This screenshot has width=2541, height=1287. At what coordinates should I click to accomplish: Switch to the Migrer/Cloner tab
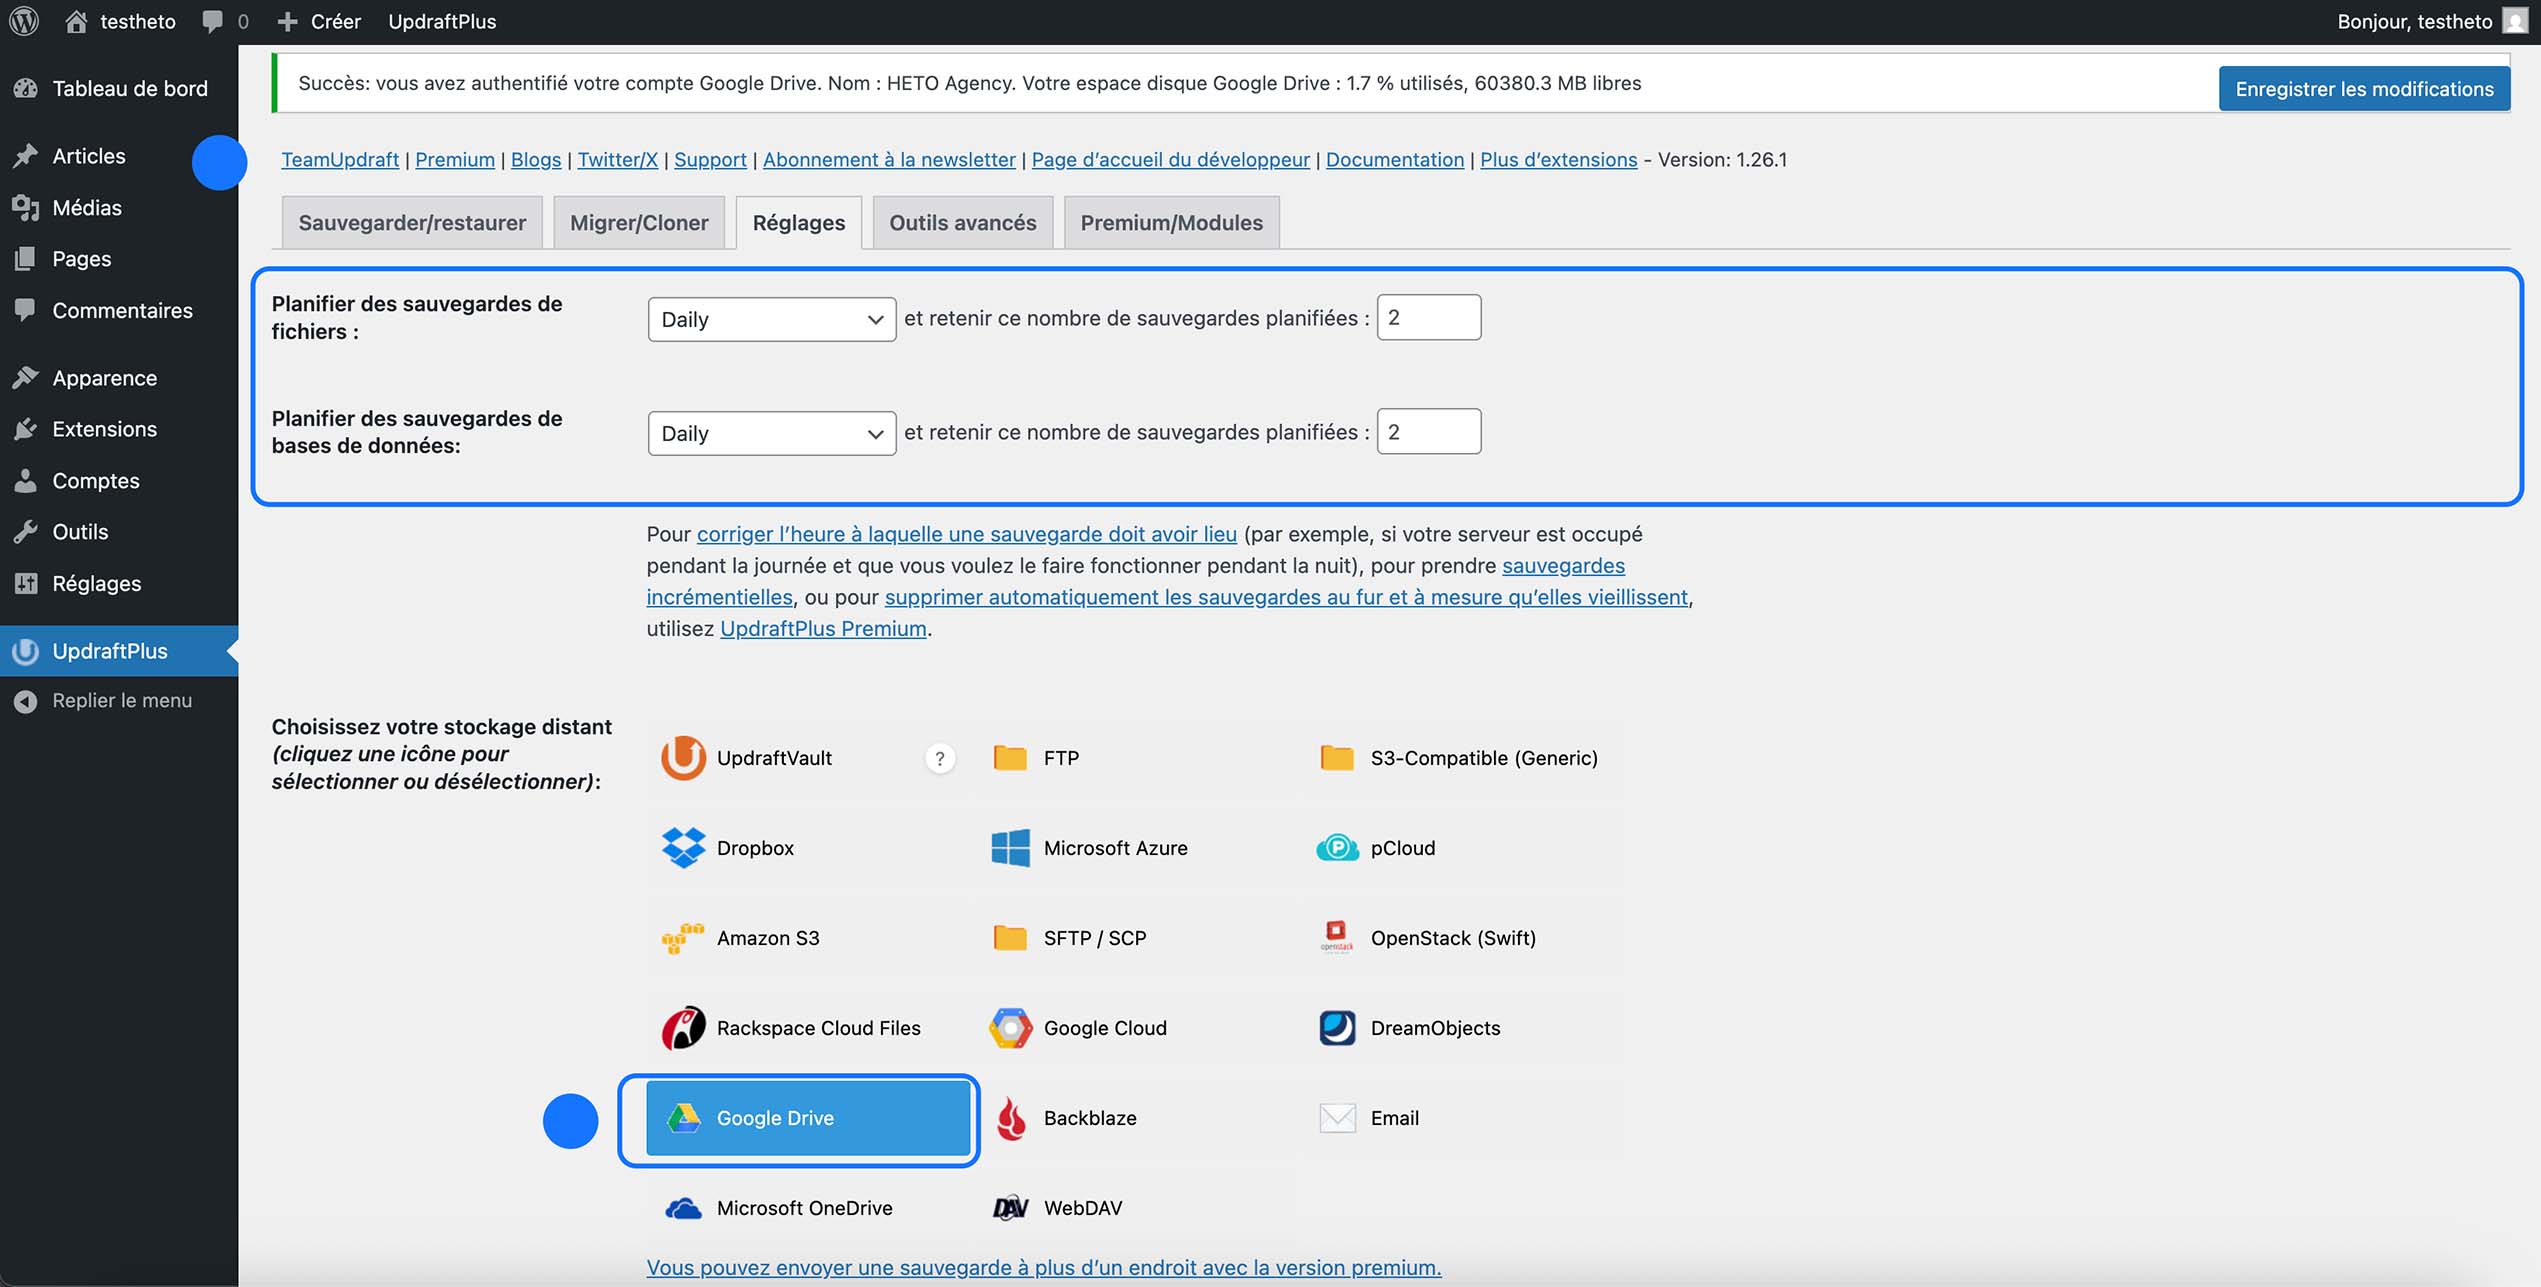pos(638,222)
